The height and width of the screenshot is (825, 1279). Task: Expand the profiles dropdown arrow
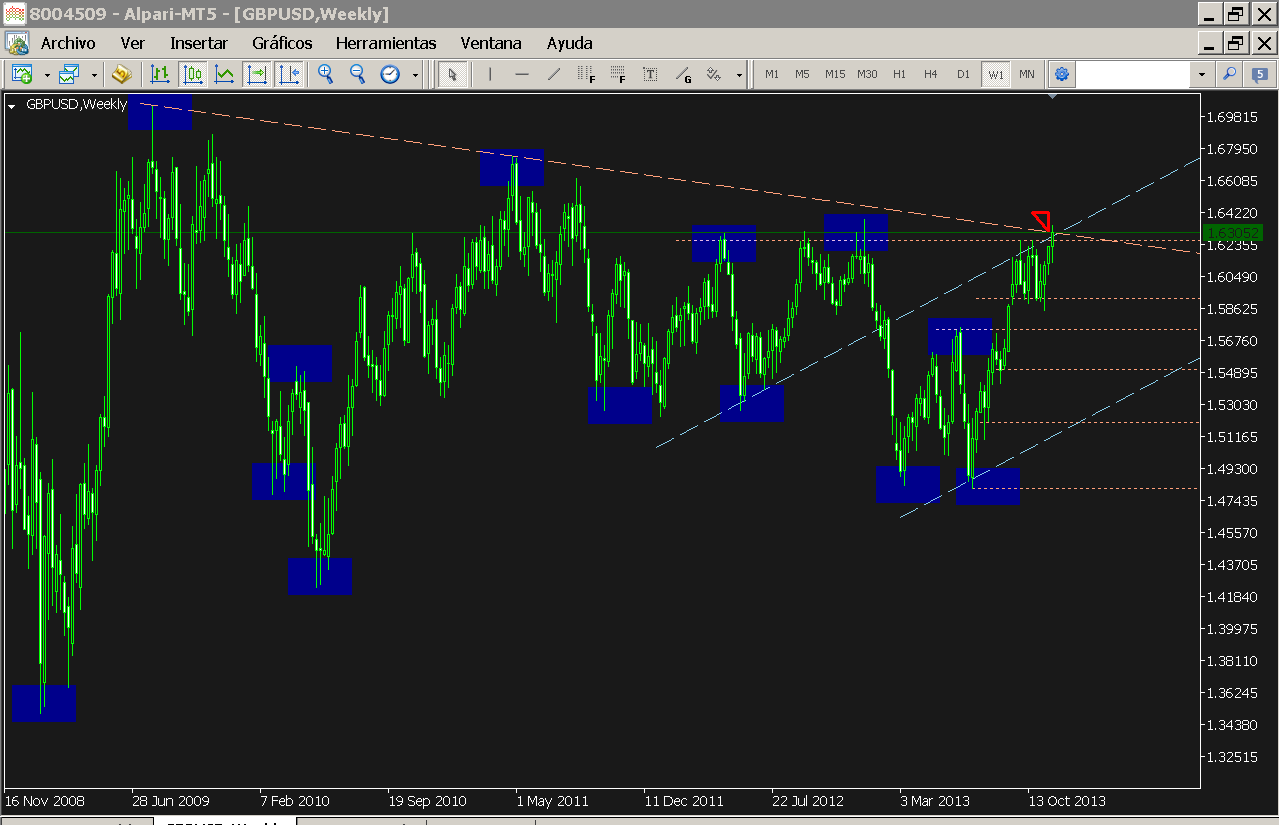[95, 75]
